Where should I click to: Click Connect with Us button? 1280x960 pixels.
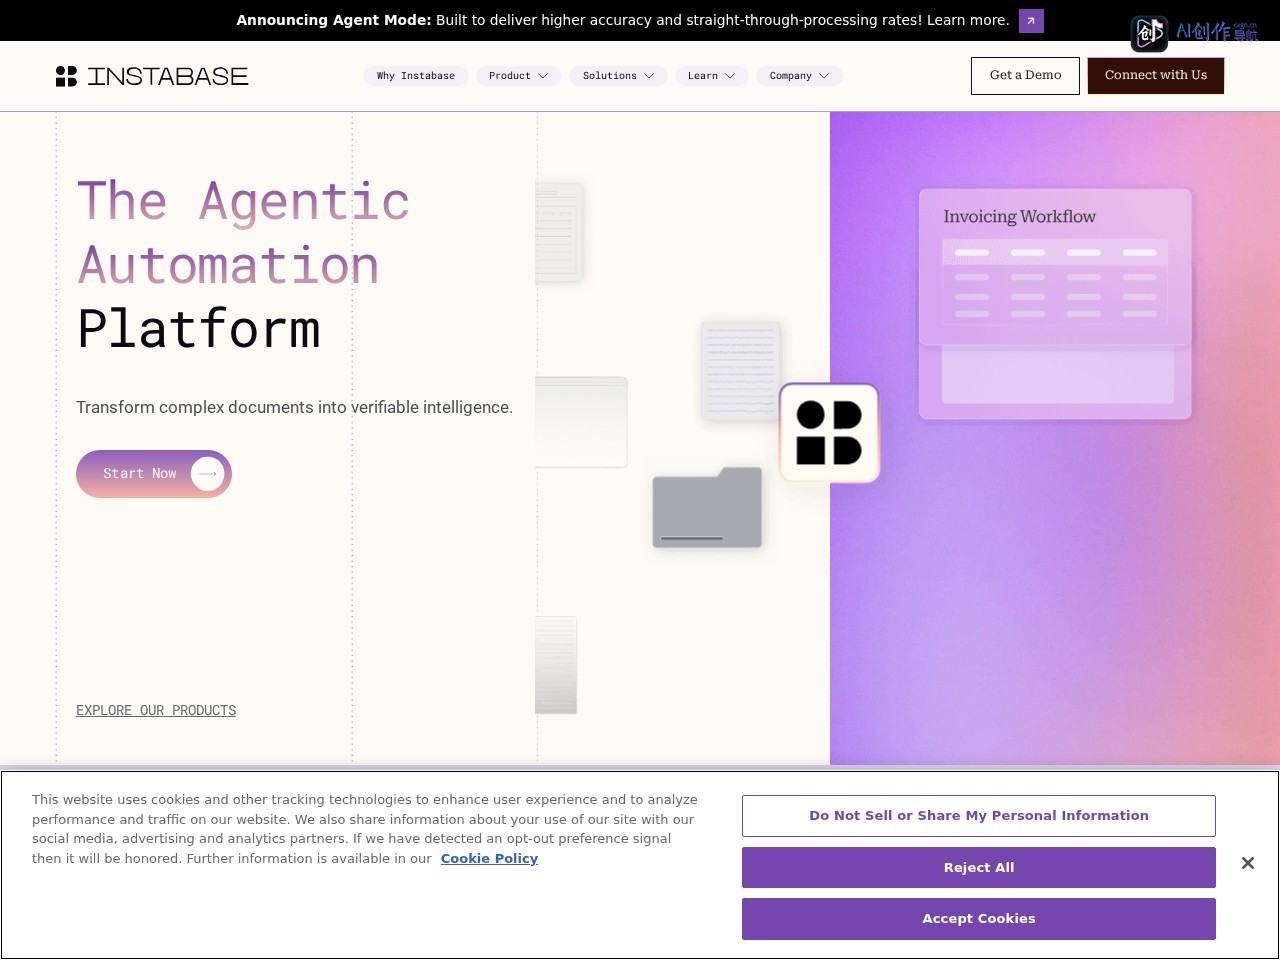coord(1156,76)
